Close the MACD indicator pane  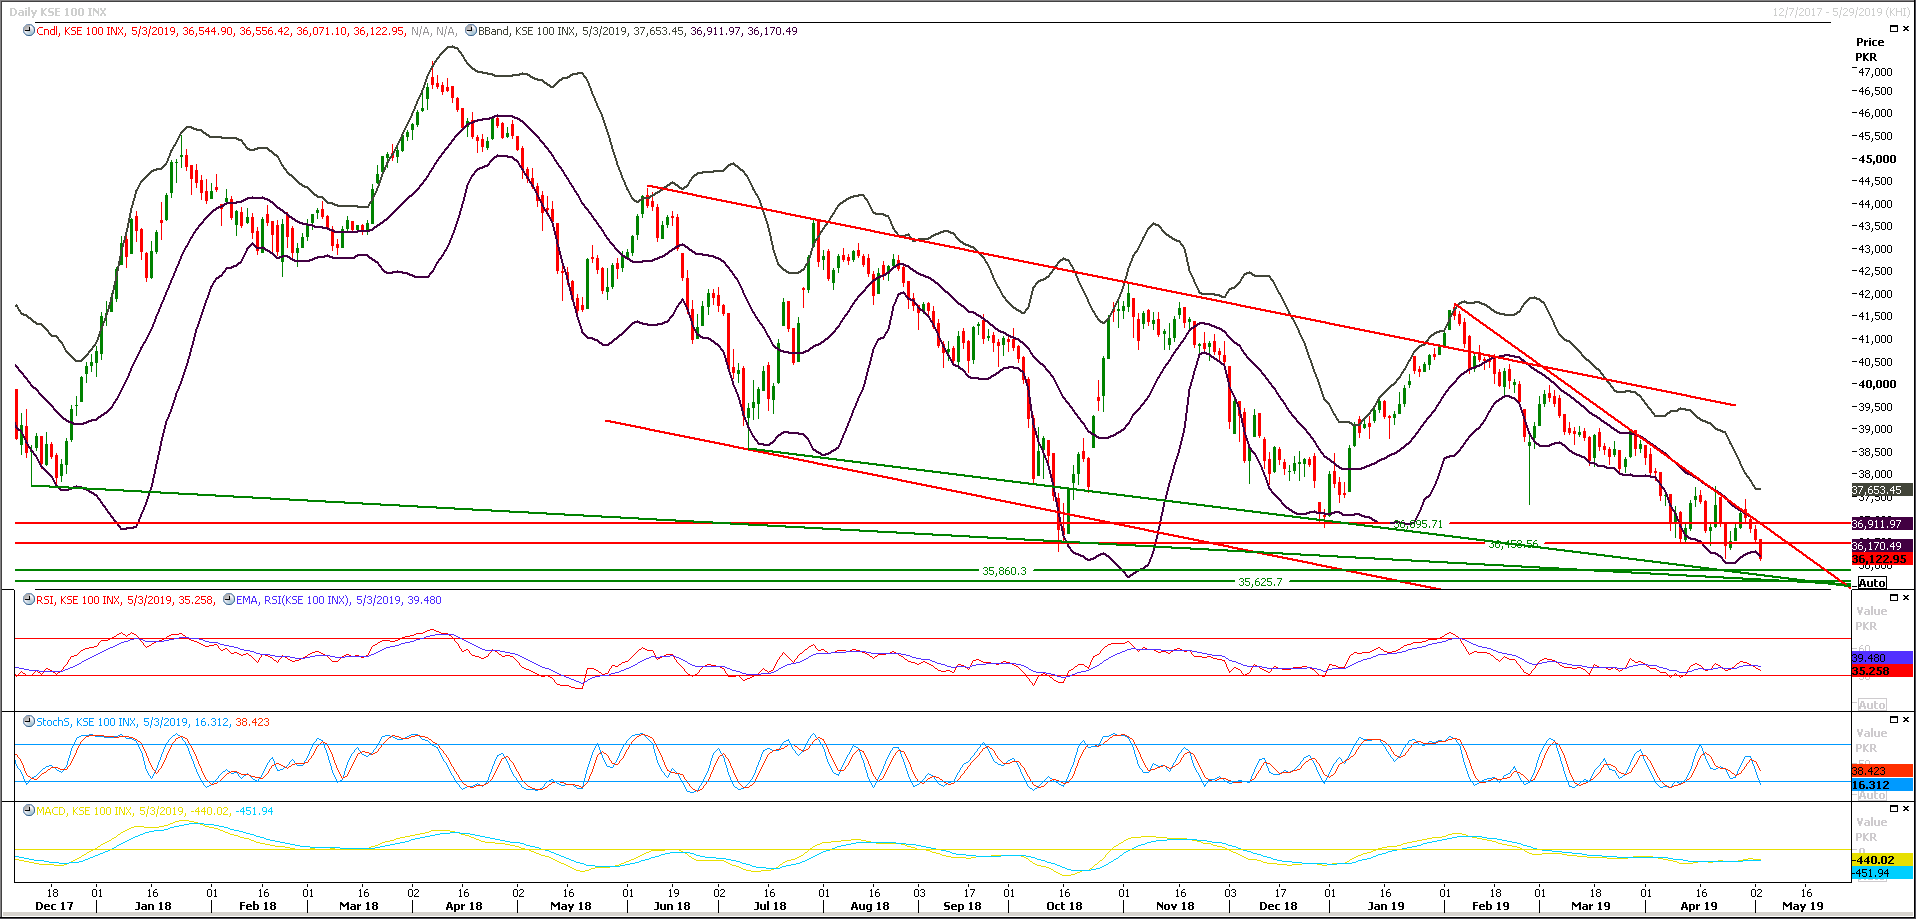(1906, 809)
